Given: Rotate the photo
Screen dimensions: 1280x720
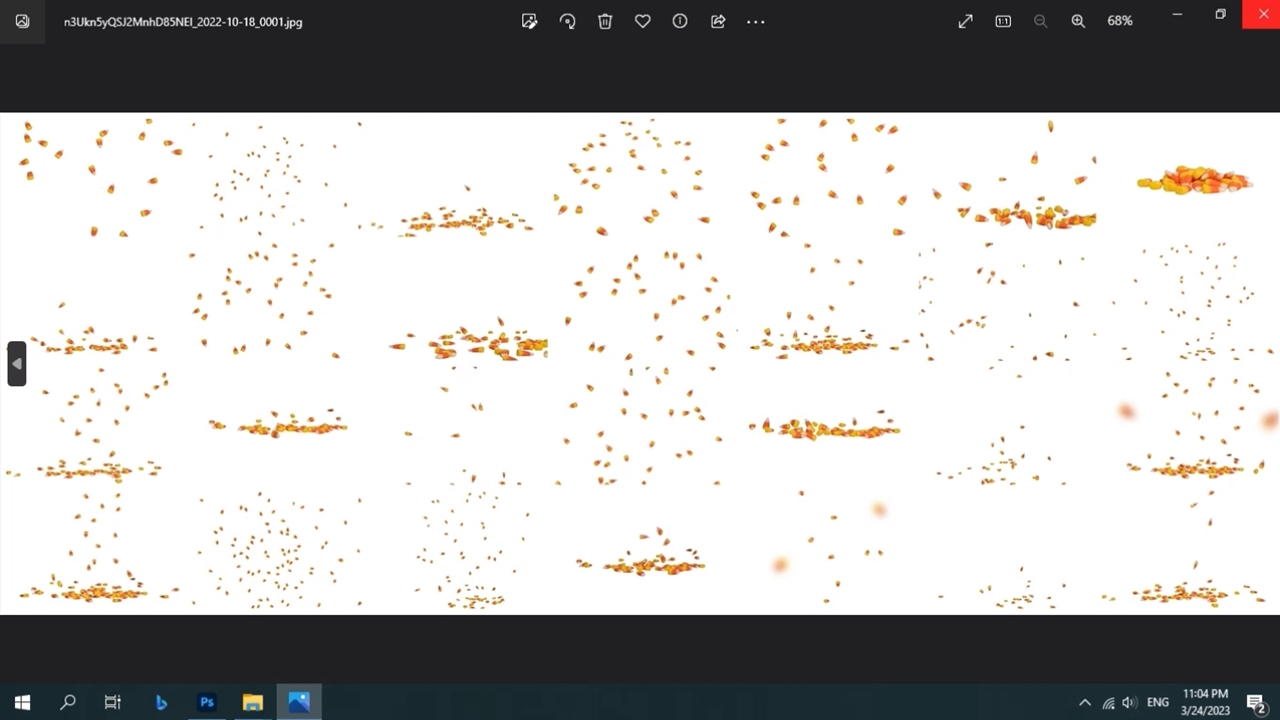Looking at the screenshot, I should [x=567, y=21].
